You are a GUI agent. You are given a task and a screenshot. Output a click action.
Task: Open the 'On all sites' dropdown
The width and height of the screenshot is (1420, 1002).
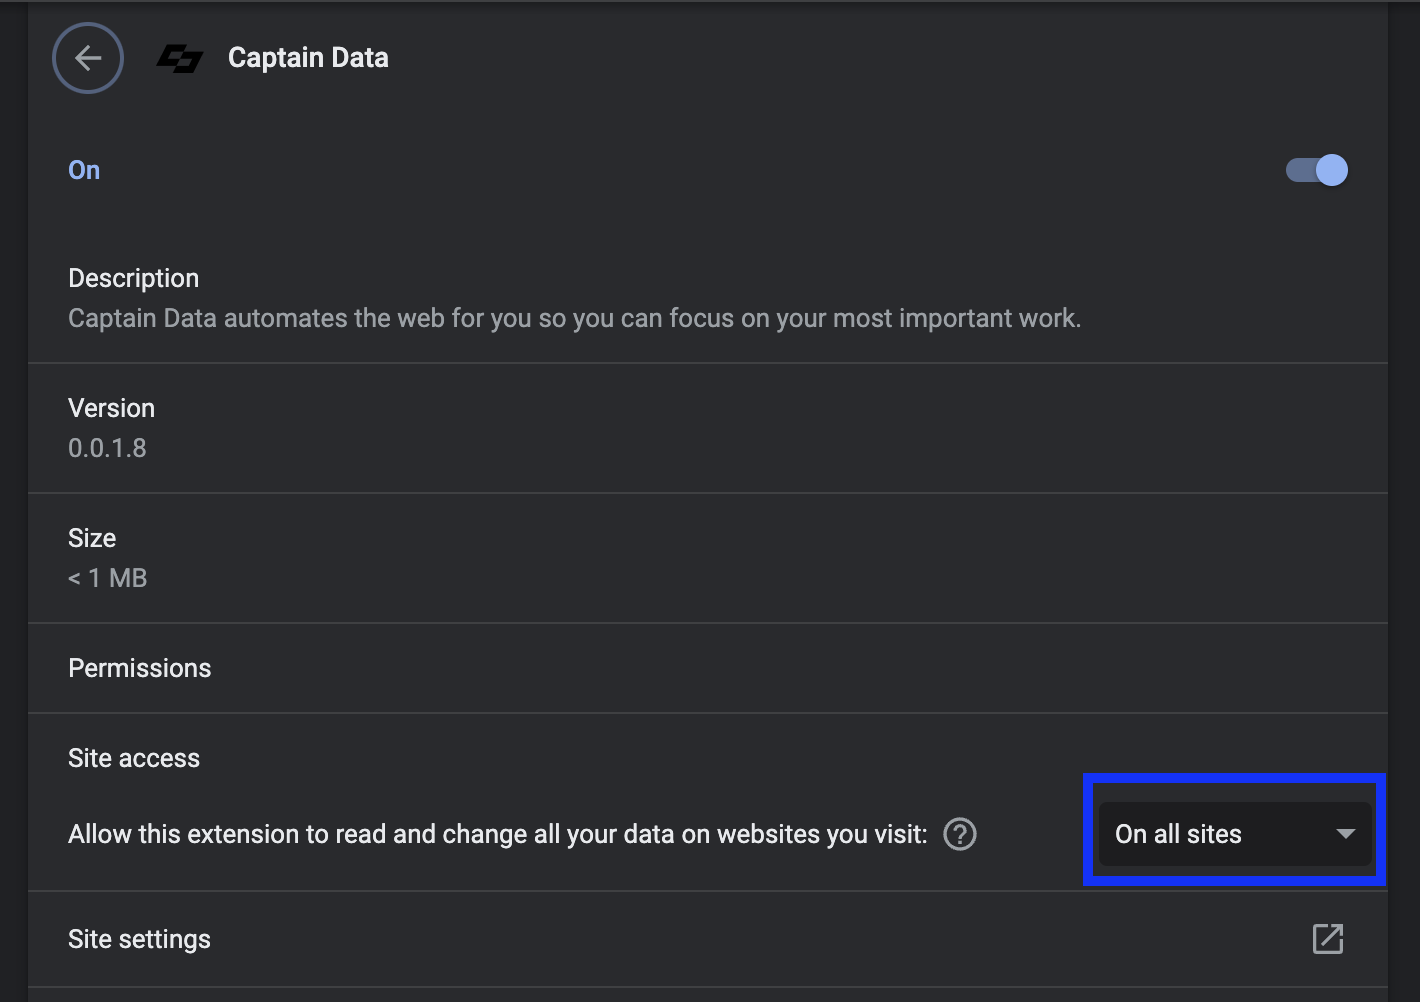point(1235,834)
